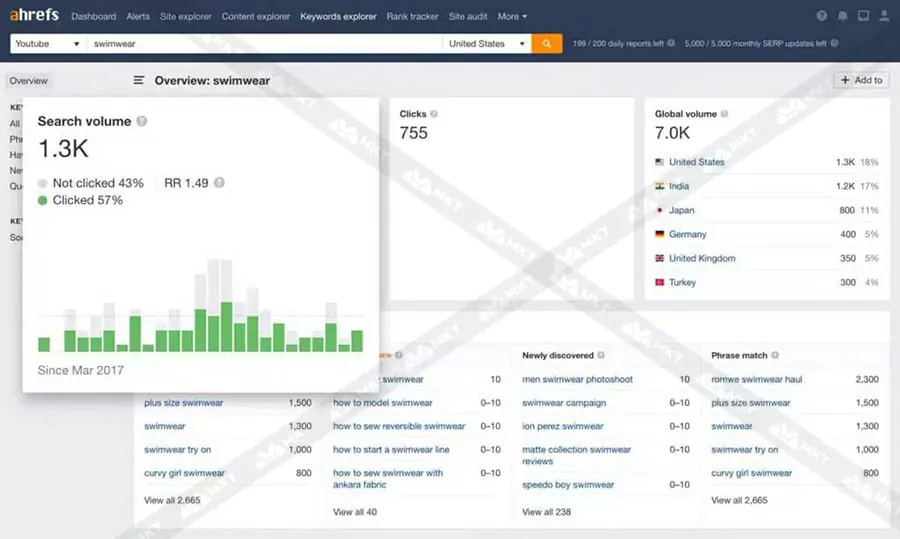Click the Ahrefs logo
The height and width of the screenshot is (539, 900).
(36, 16)
